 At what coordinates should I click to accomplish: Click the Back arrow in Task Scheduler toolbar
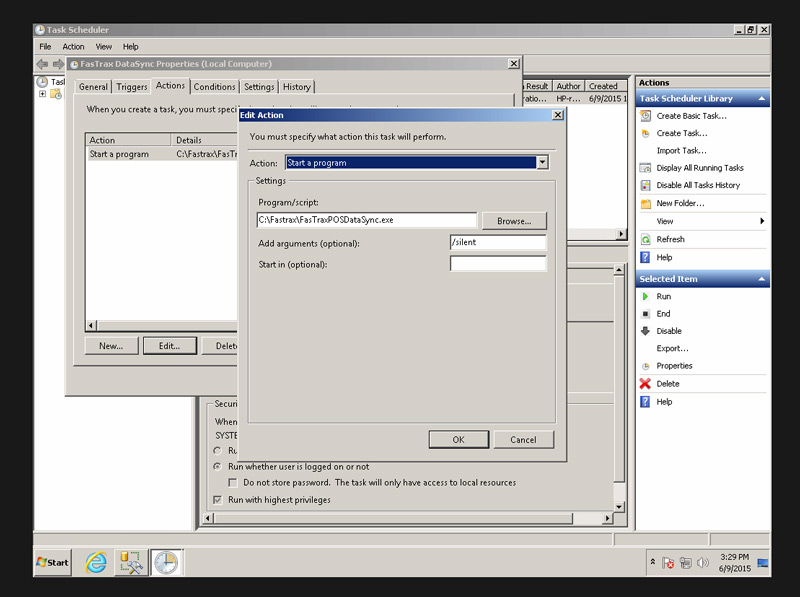(x=42, y=64)
